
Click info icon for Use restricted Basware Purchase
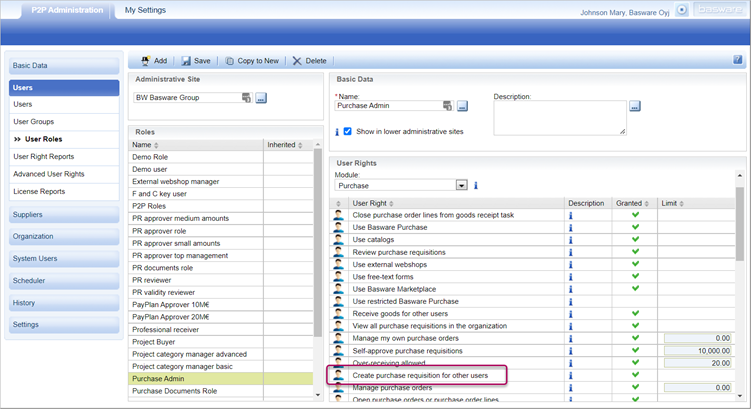tap(570, 302)
